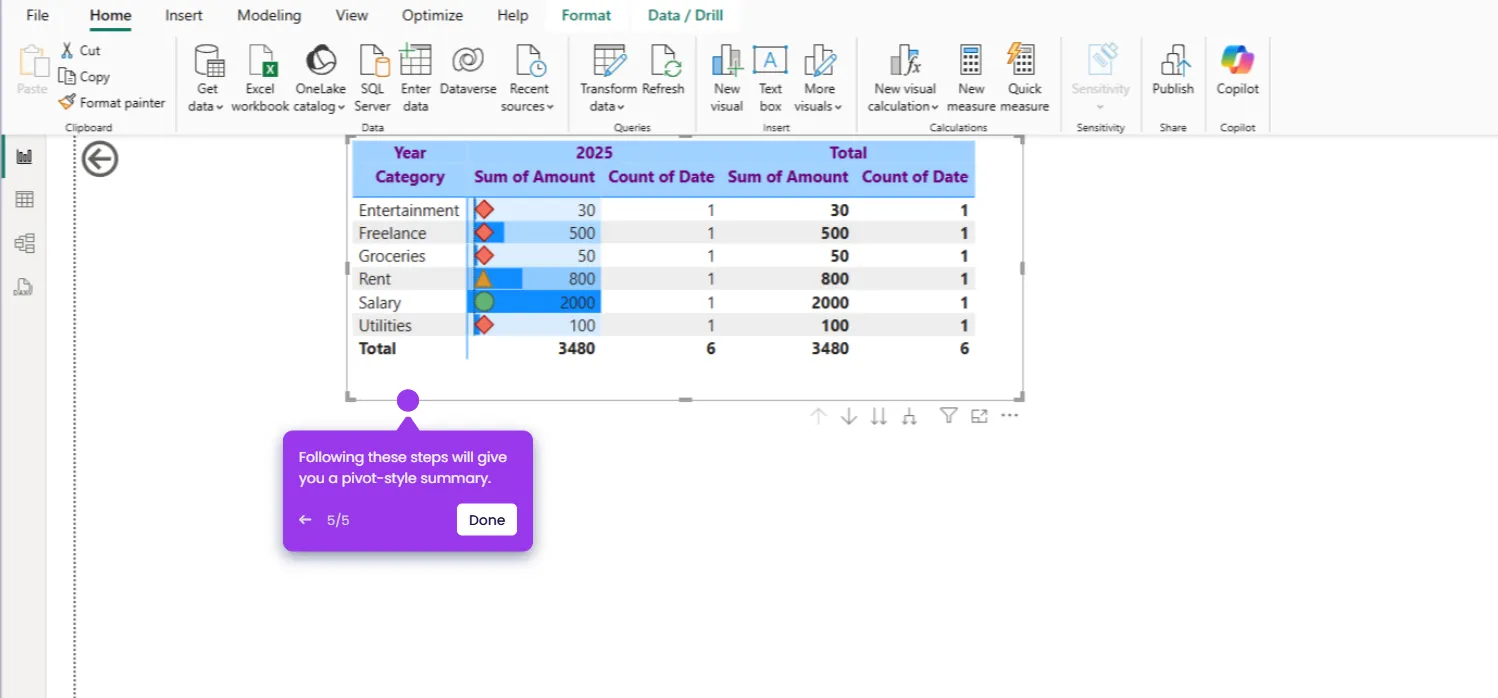Switch to the Help tab
1498x698 pixels.
point(513,15)
